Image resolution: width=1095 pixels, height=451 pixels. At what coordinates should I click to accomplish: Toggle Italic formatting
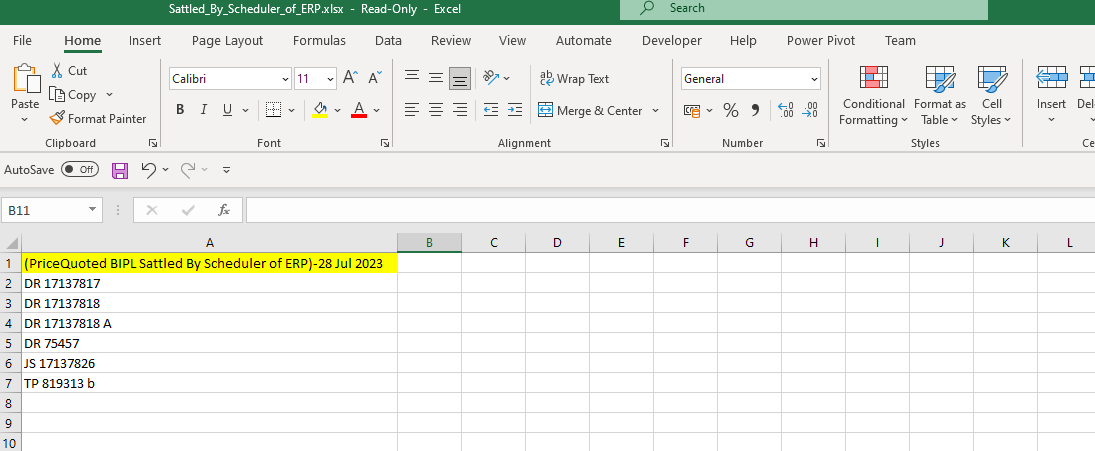204,110
